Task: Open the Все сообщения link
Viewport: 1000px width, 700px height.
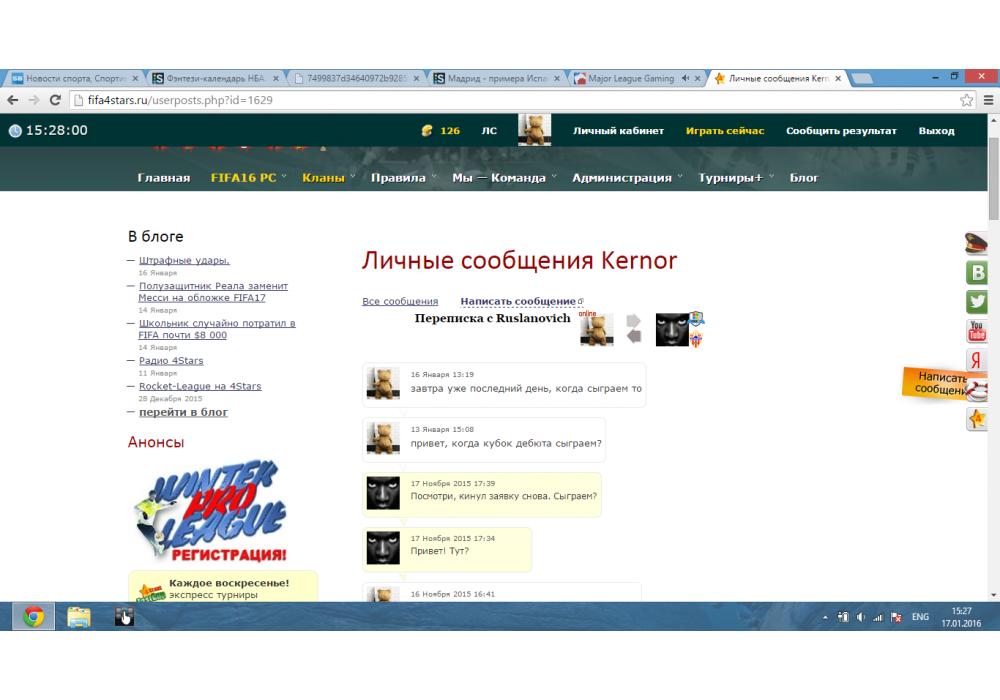Action: click(400, 301)
